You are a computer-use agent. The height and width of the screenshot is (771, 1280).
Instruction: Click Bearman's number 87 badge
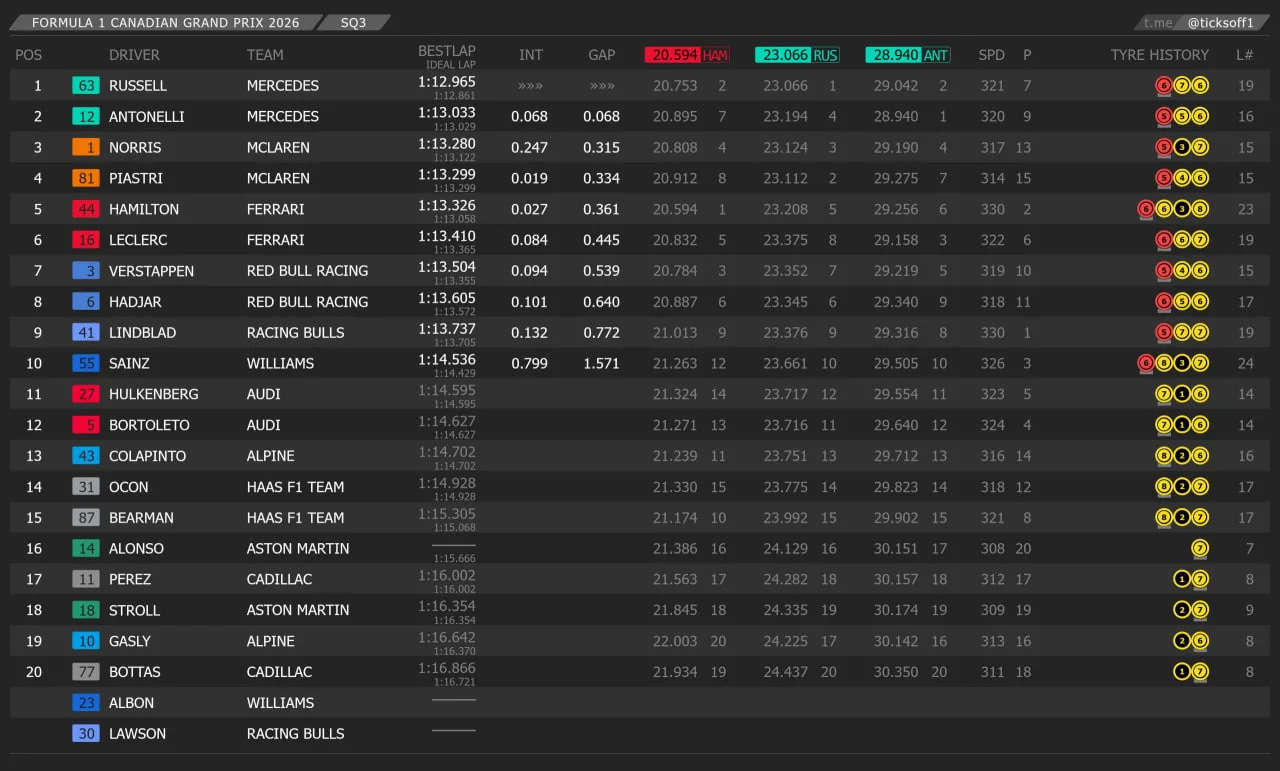click(x=86, y=518)
